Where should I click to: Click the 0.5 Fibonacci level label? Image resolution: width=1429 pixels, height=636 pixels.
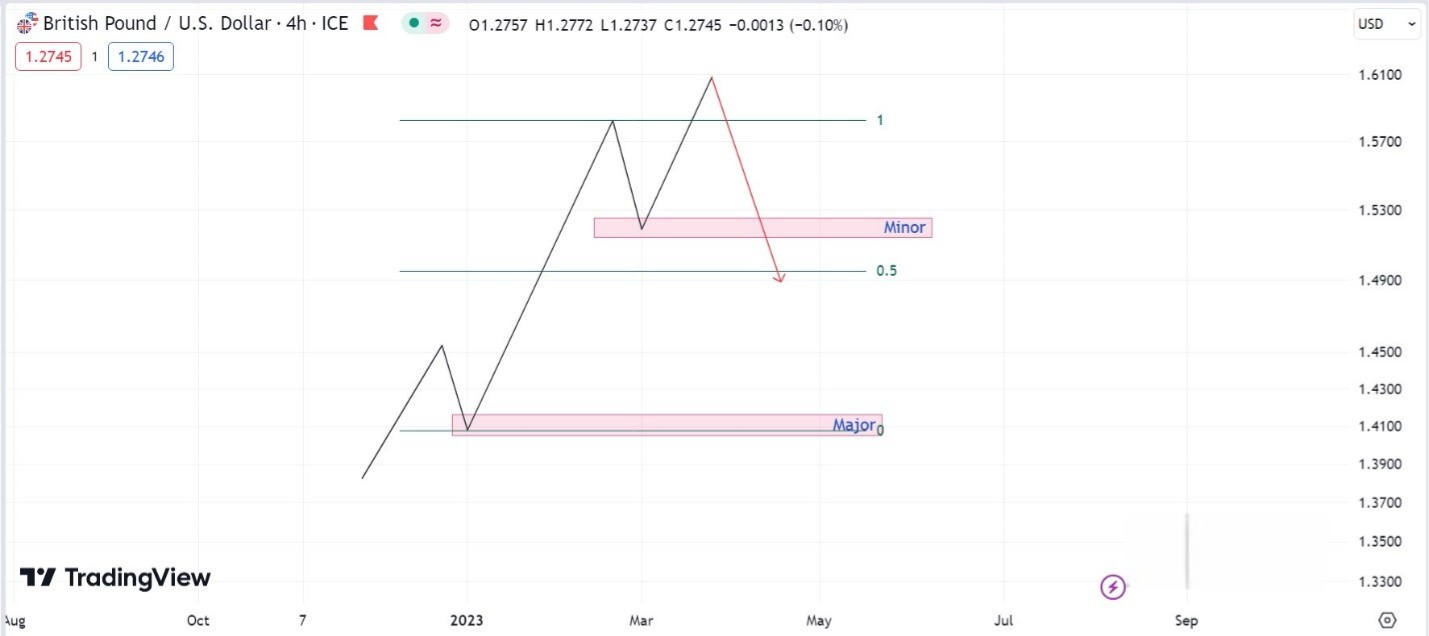coord(886,271)
